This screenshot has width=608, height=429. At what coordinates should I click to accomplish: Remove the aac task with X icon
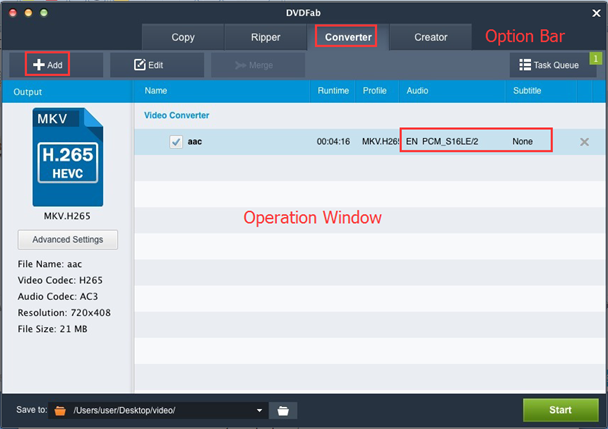click(x=584, y=142)
